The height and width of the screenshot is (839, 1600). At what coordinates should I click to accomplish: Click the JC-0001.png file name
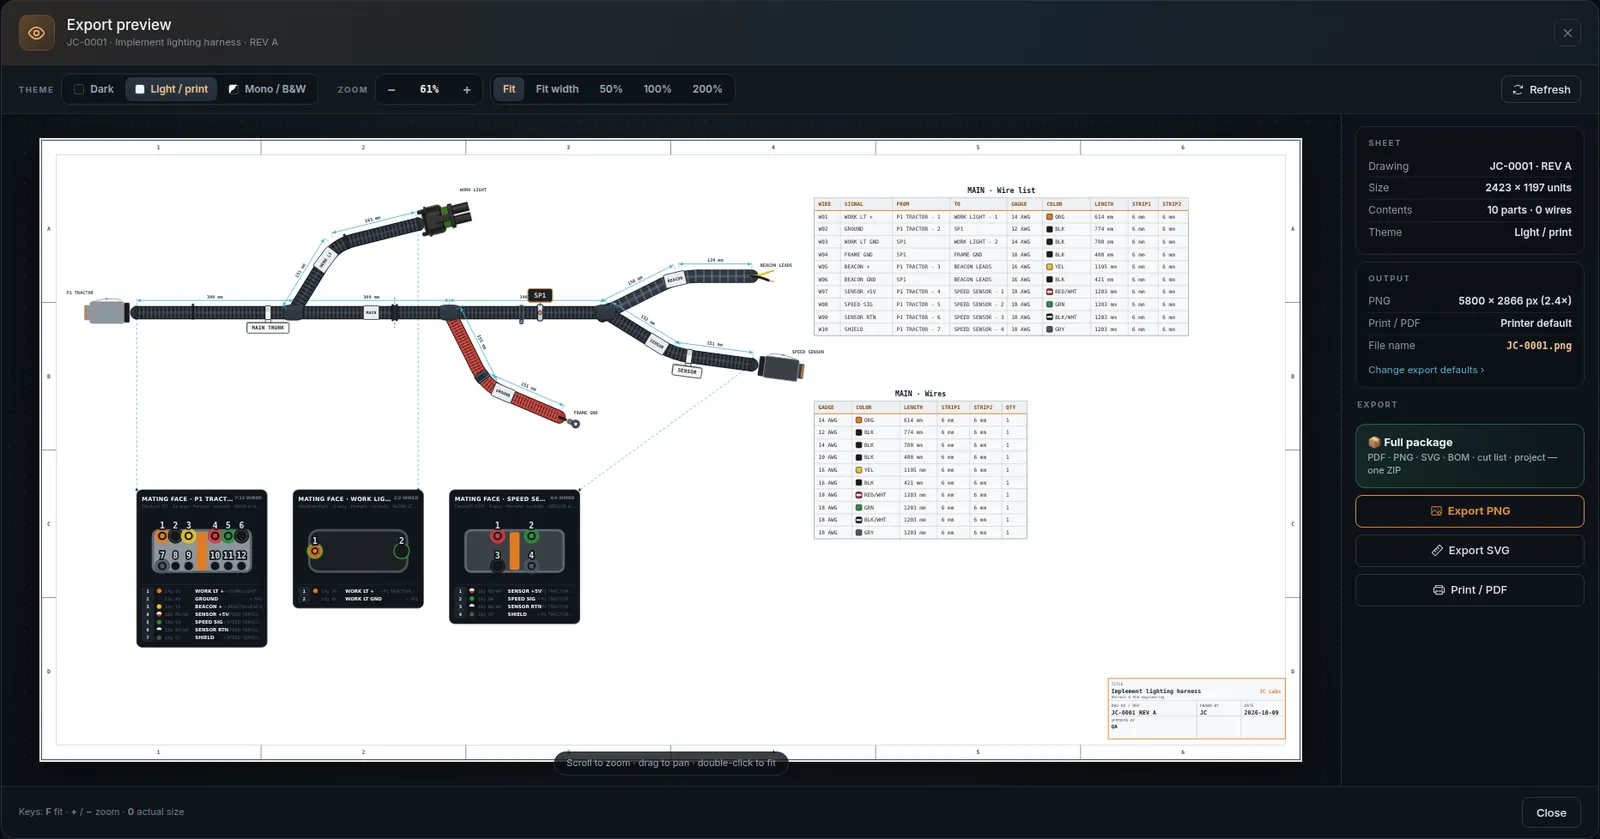tap(1538, 346)
